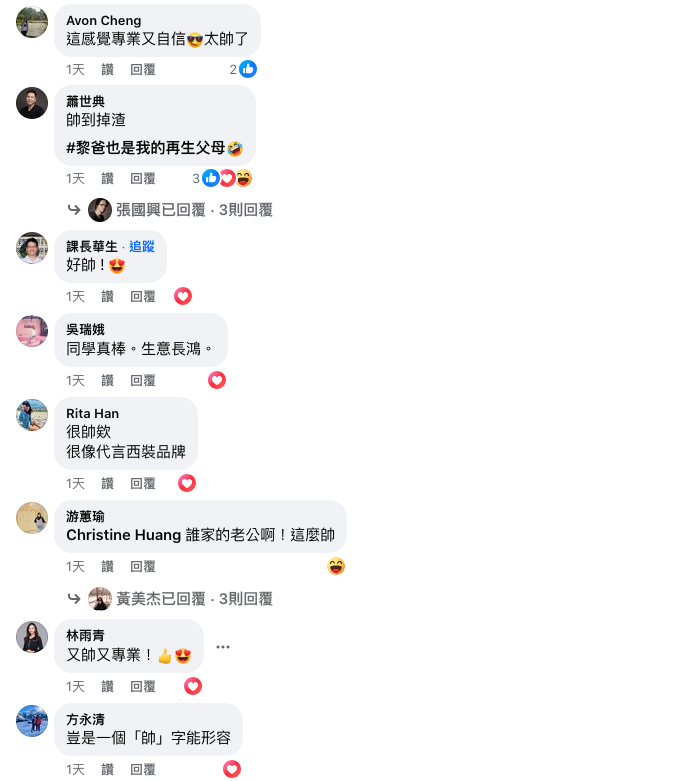Screen dimensions: 680x781
Task: Click the heart reaction on 林雨青's comment
Action: pos(193,686)
